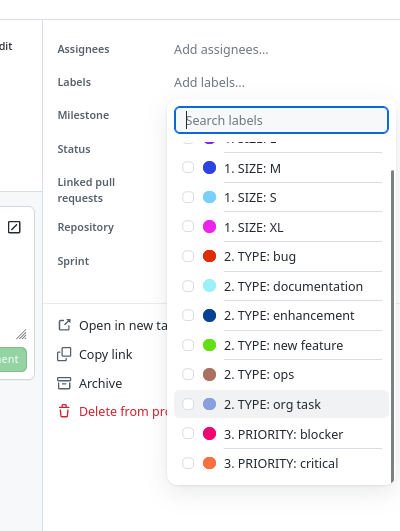
Task: Select the 1. SIZE: M label text
Action: click(252, 168)
